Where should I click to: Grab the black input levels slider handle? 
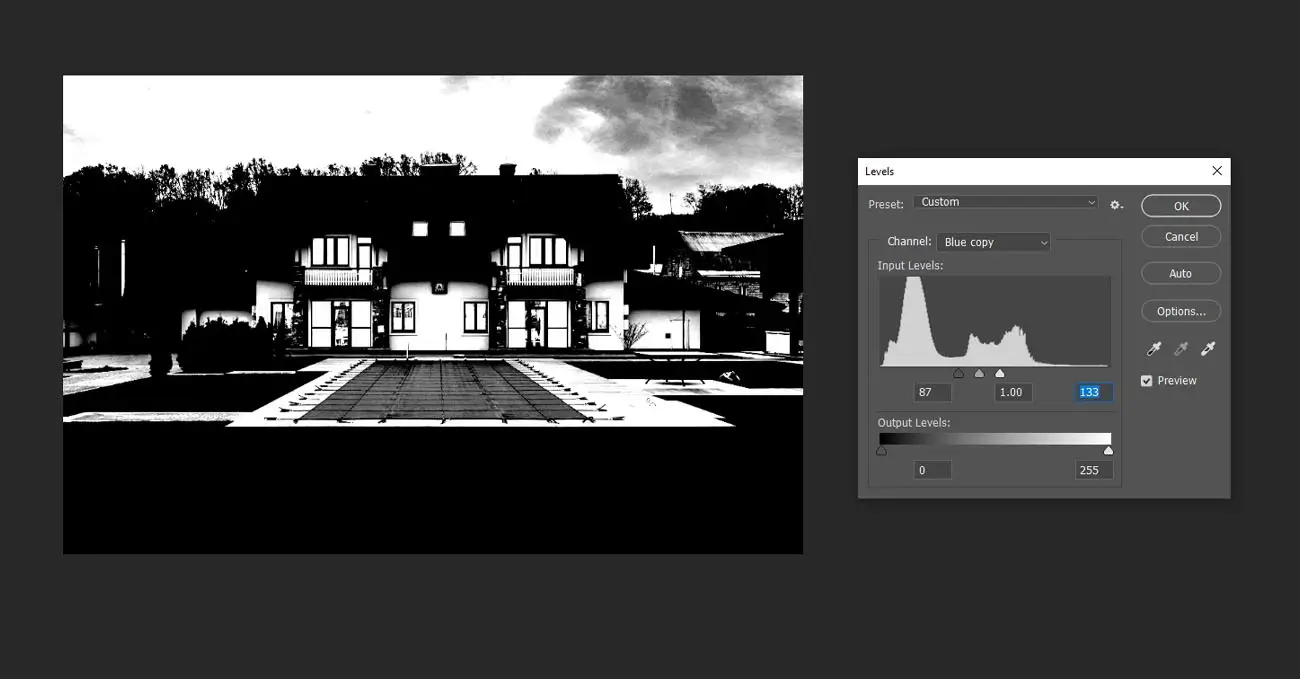(x=958, y=374)
